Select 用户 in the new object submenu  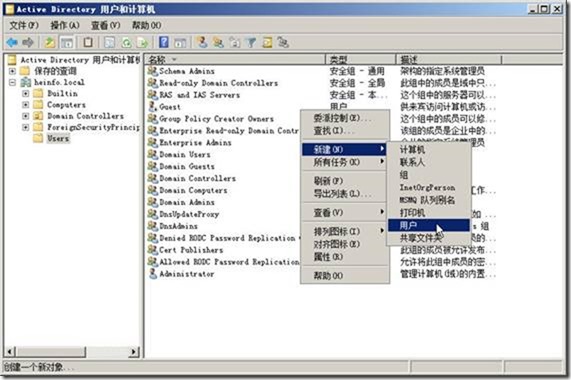pyautogui.click(x=429, y=225)
